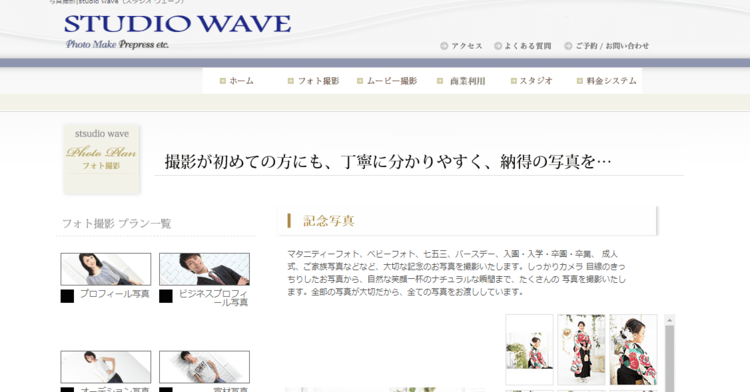Go to ホーム menu item
The image size is (750, 392).
(242, 81)
